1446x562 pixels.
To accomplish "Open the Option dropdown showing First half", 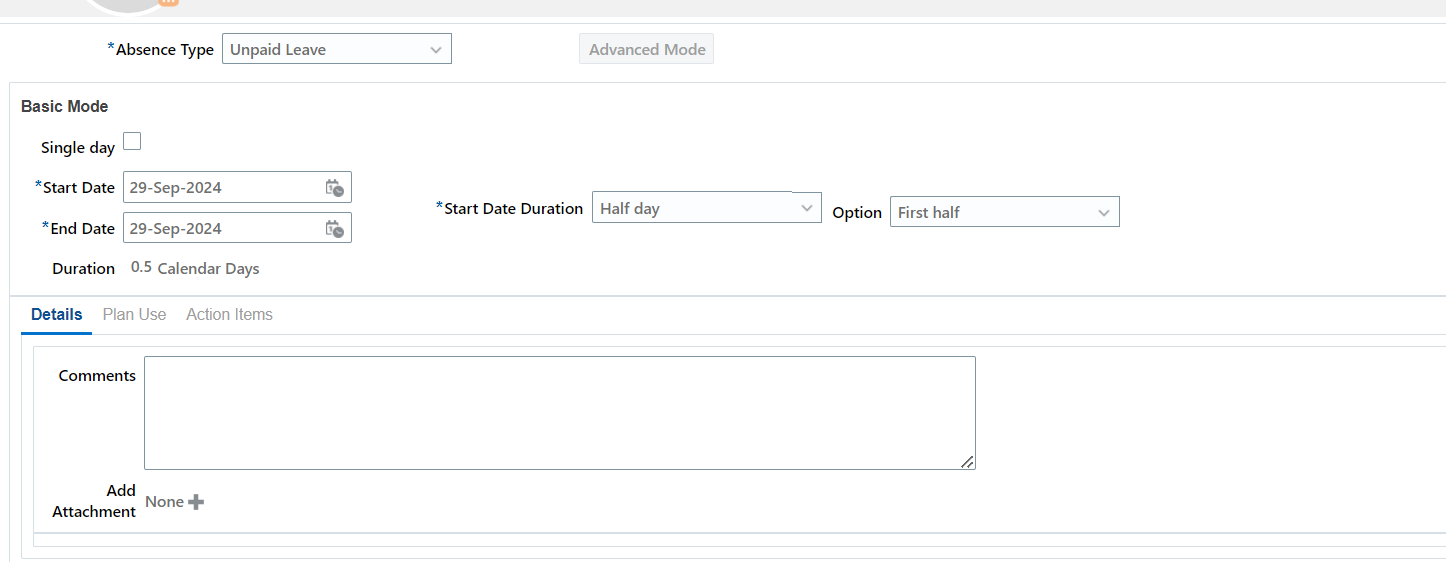I will 1004,212.
